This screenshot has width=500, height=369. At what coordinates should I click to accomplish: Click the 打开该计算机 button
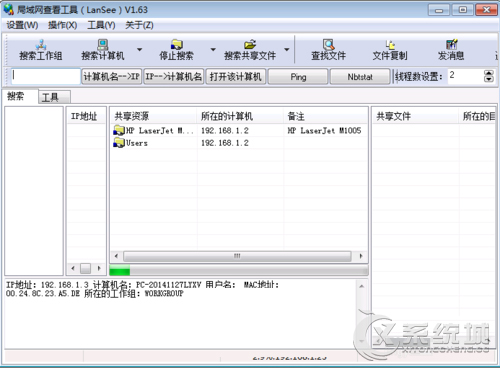[x=235, y=77]
